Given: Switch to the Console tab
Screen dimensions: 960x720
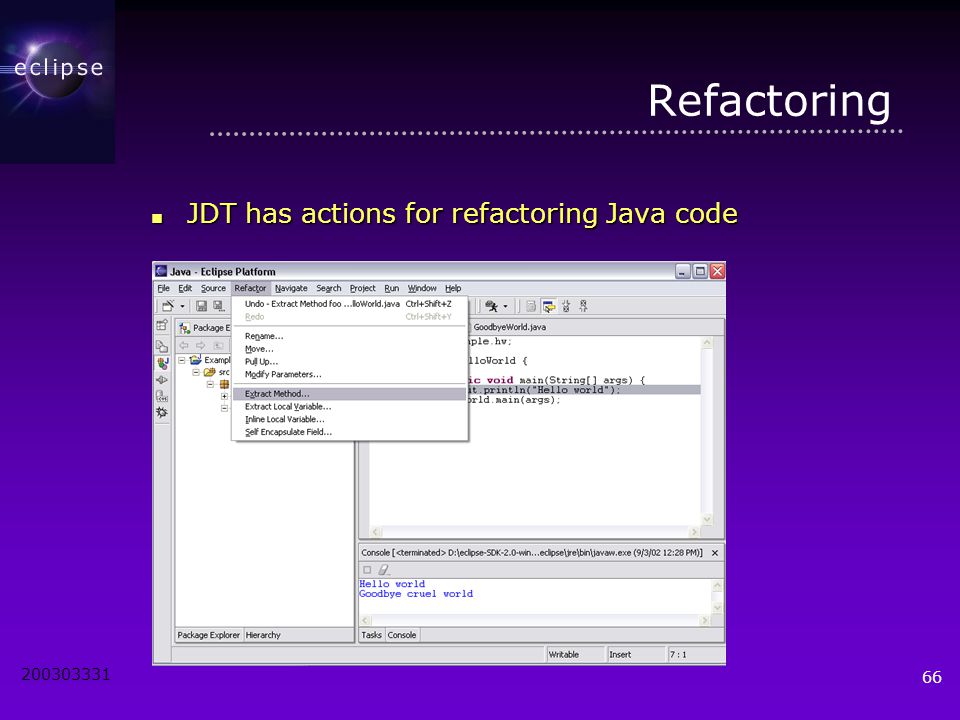Looking at the screenshot, I should pos(402,635).
